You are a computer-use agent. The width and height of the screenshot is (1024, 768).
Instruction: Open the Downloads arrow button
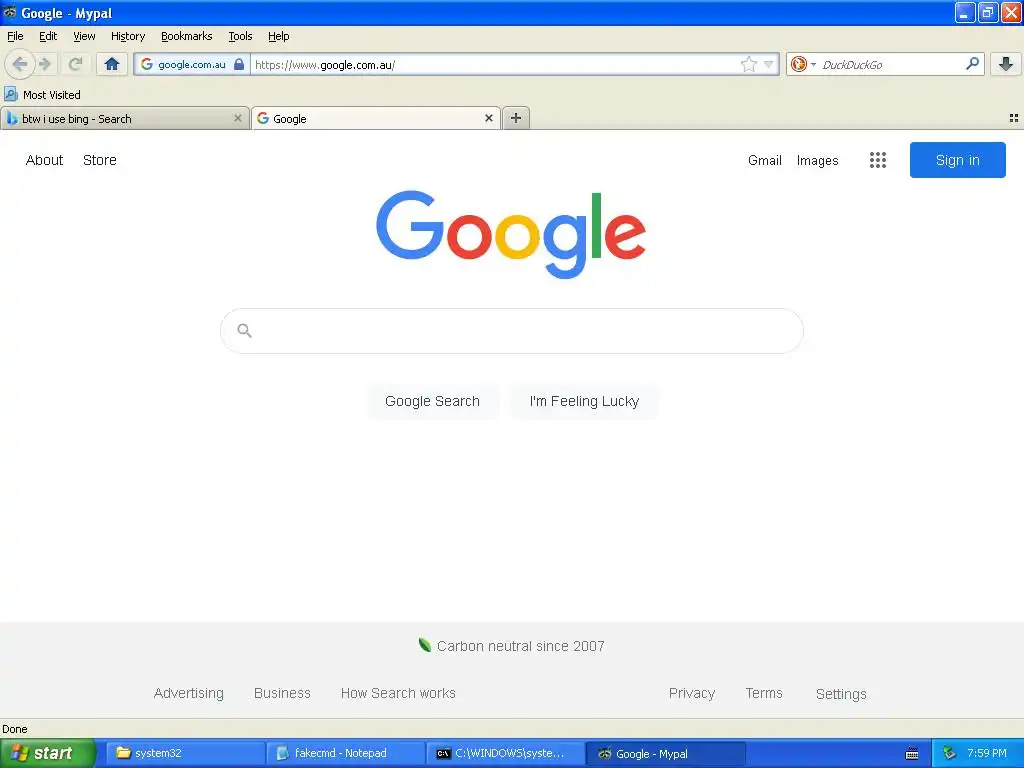pos(1006,64)
